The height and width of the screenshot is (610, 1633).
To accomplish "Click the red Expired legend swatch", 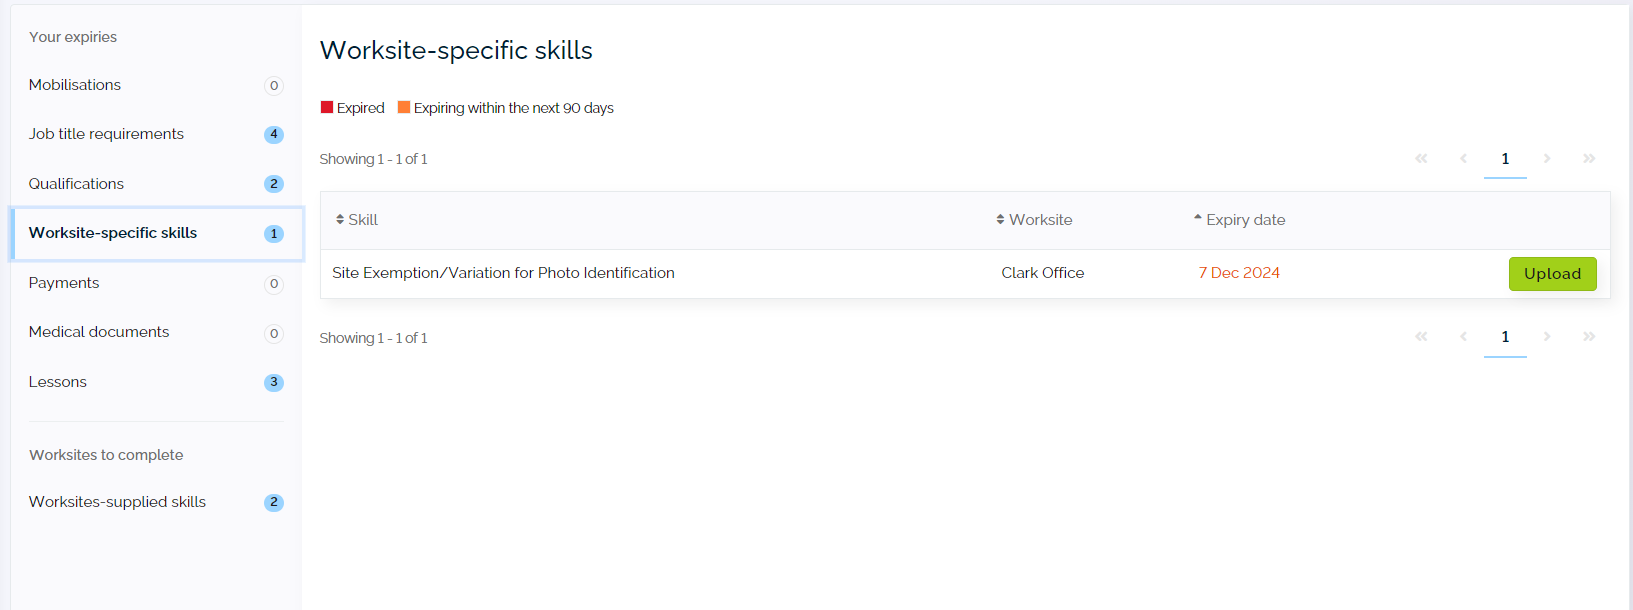I will coord(327,108).
